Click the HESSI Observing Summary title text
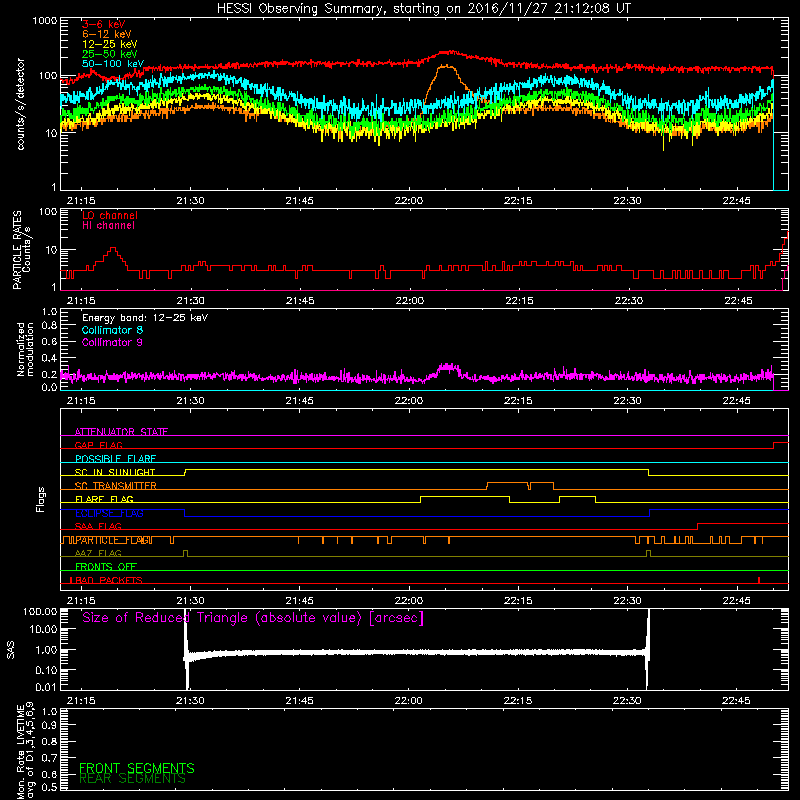The width and height of the screenshot is (800, 800). pyautogui.click(x=424, y=9)
